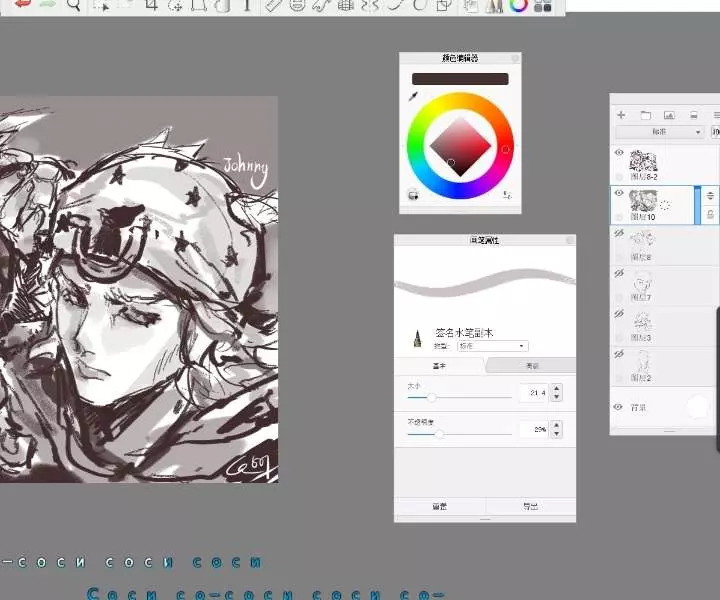Image resolution: width=720 pixels, height=600 pixels.
Task: Open the layer blend mode dropdown
Action: pos(659,132)
